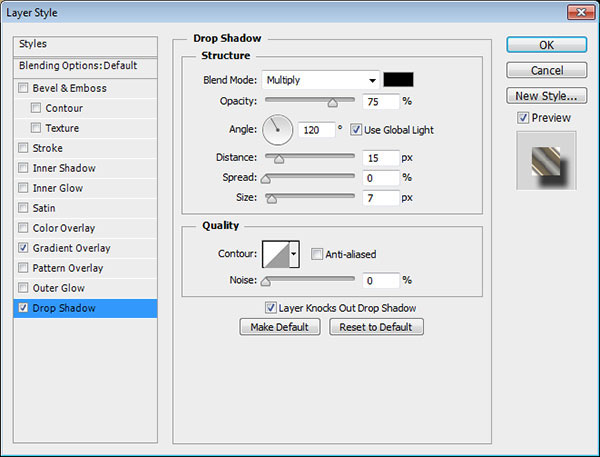This screenshot has height=457, width=600.
Task: Click the angle dial control
Action: (277, 130)
